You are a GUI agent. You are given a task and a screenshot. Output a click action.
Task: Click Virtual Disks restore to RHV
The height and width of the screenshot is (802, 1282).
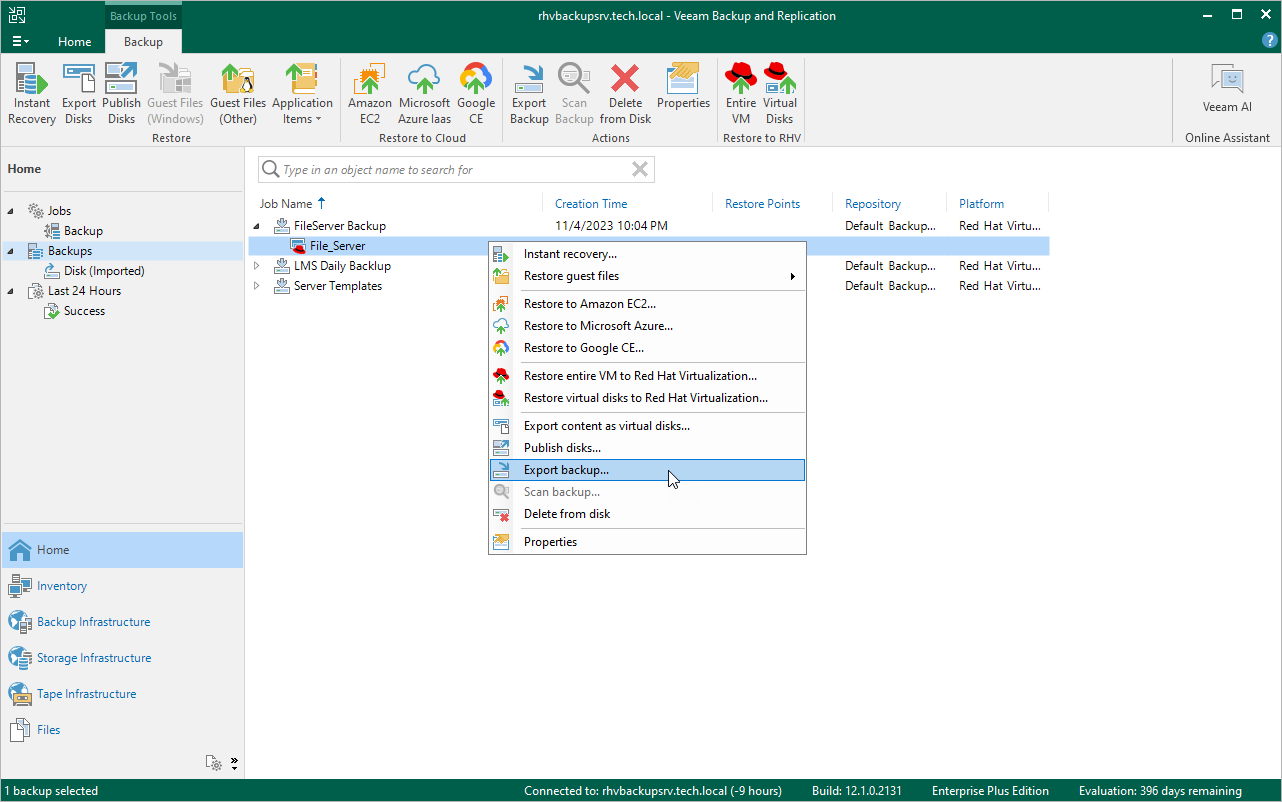point(780,94)
